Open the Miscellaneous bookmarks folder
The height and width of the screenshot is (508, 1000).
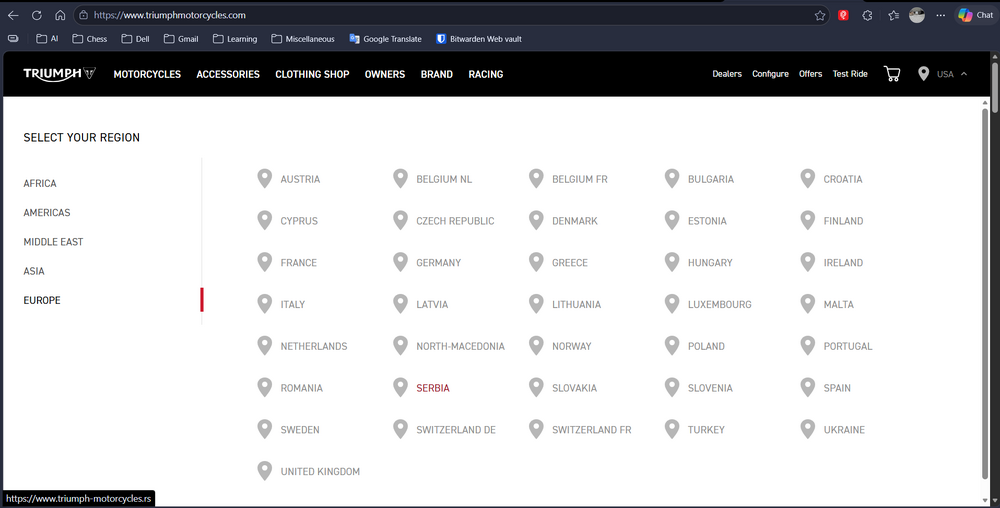coord(303,39)
